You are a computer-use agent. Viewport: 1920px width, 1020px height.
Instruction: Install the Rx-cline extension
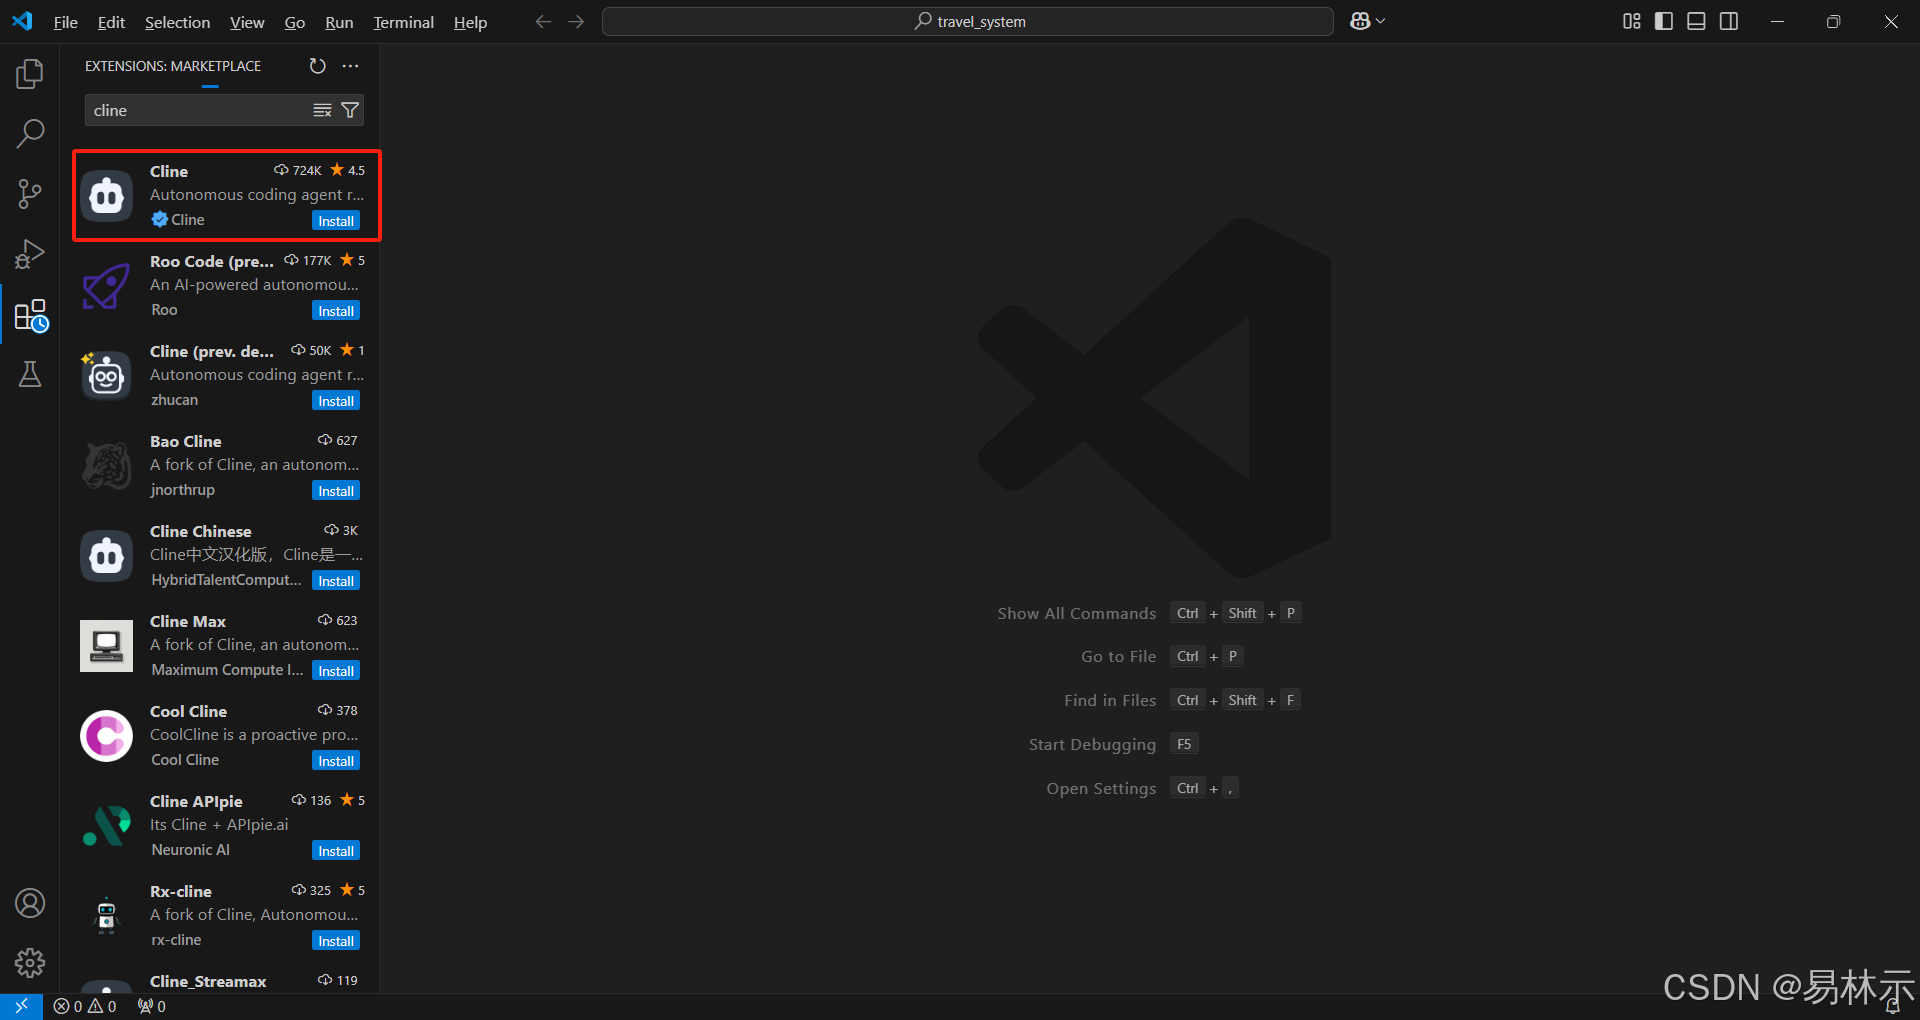click(336, 941)
